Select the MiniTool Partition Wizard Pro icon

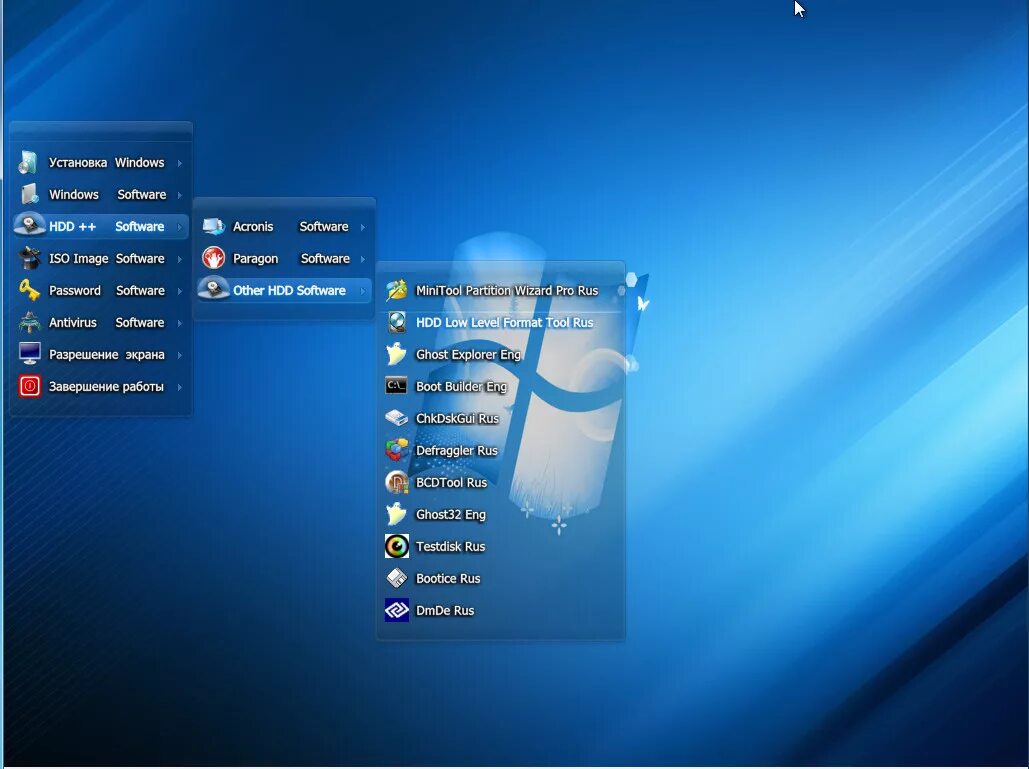(x=396, y=290)
